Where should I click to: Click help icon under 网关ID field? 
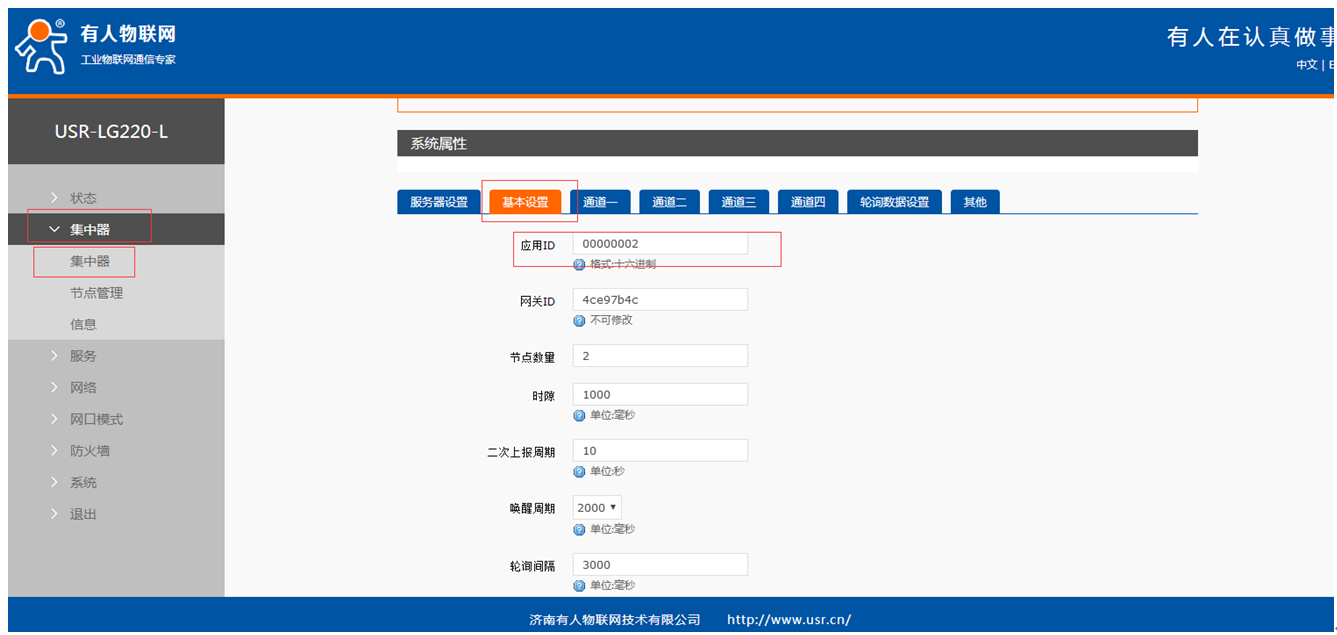(579, 321)
